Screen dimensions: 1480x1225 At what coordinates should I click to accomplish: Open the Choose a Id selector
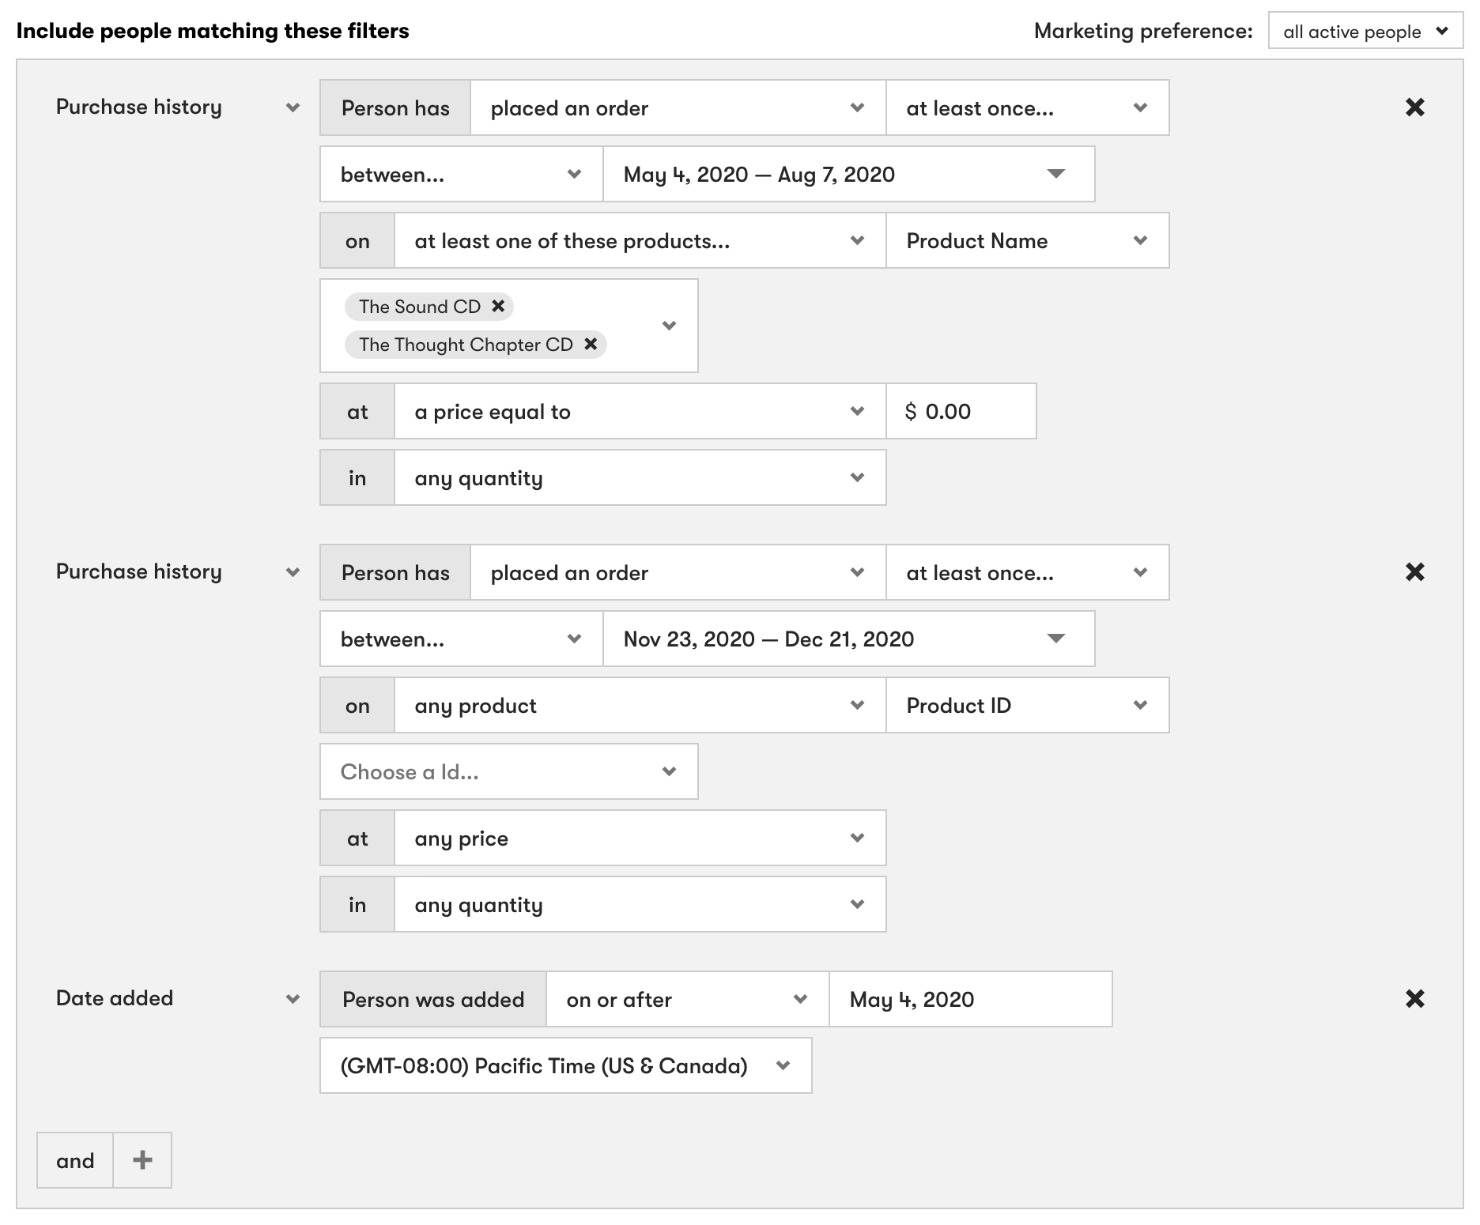pos(508,772)
